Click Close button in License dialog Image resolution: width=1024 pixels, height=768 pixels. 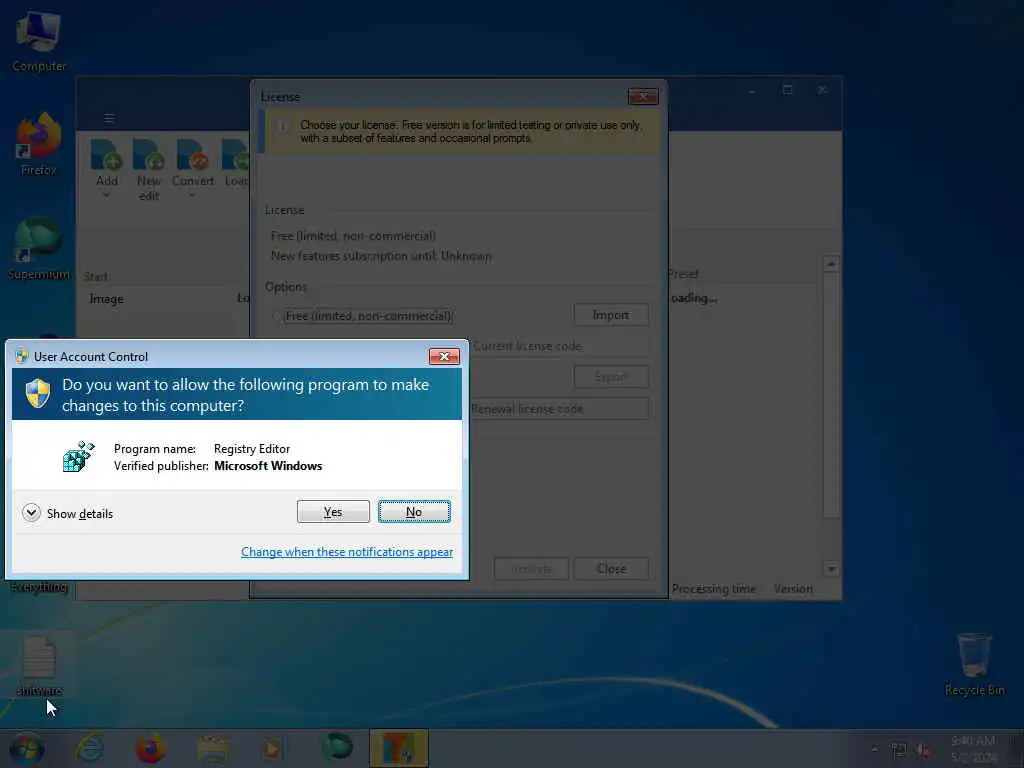[611, 569]
